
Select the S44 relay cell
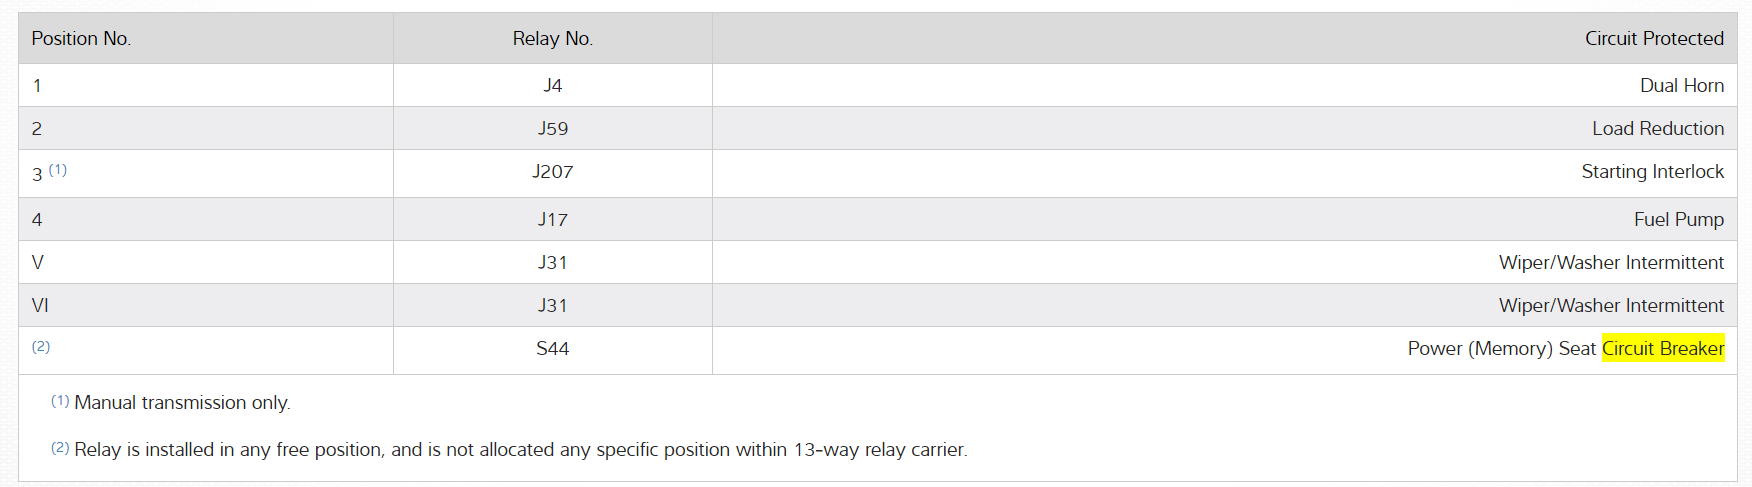coord(552,348)
